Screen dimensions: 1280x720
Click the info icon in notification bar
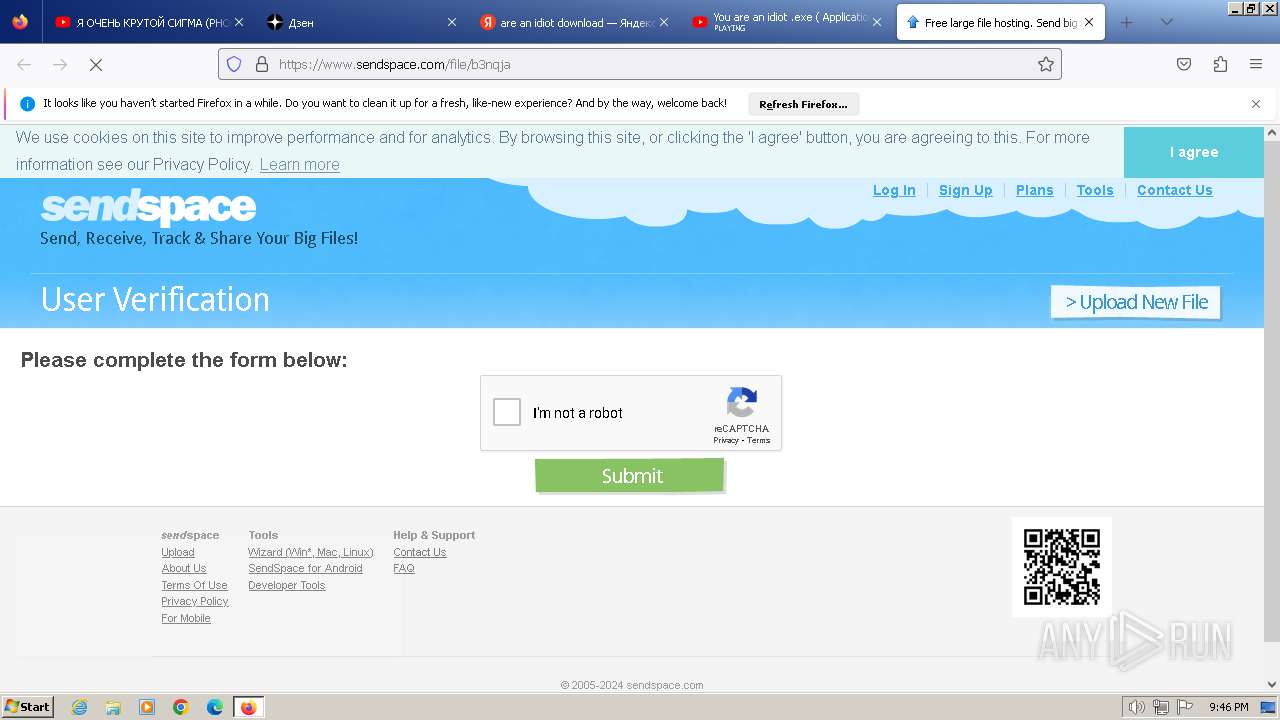27,104
